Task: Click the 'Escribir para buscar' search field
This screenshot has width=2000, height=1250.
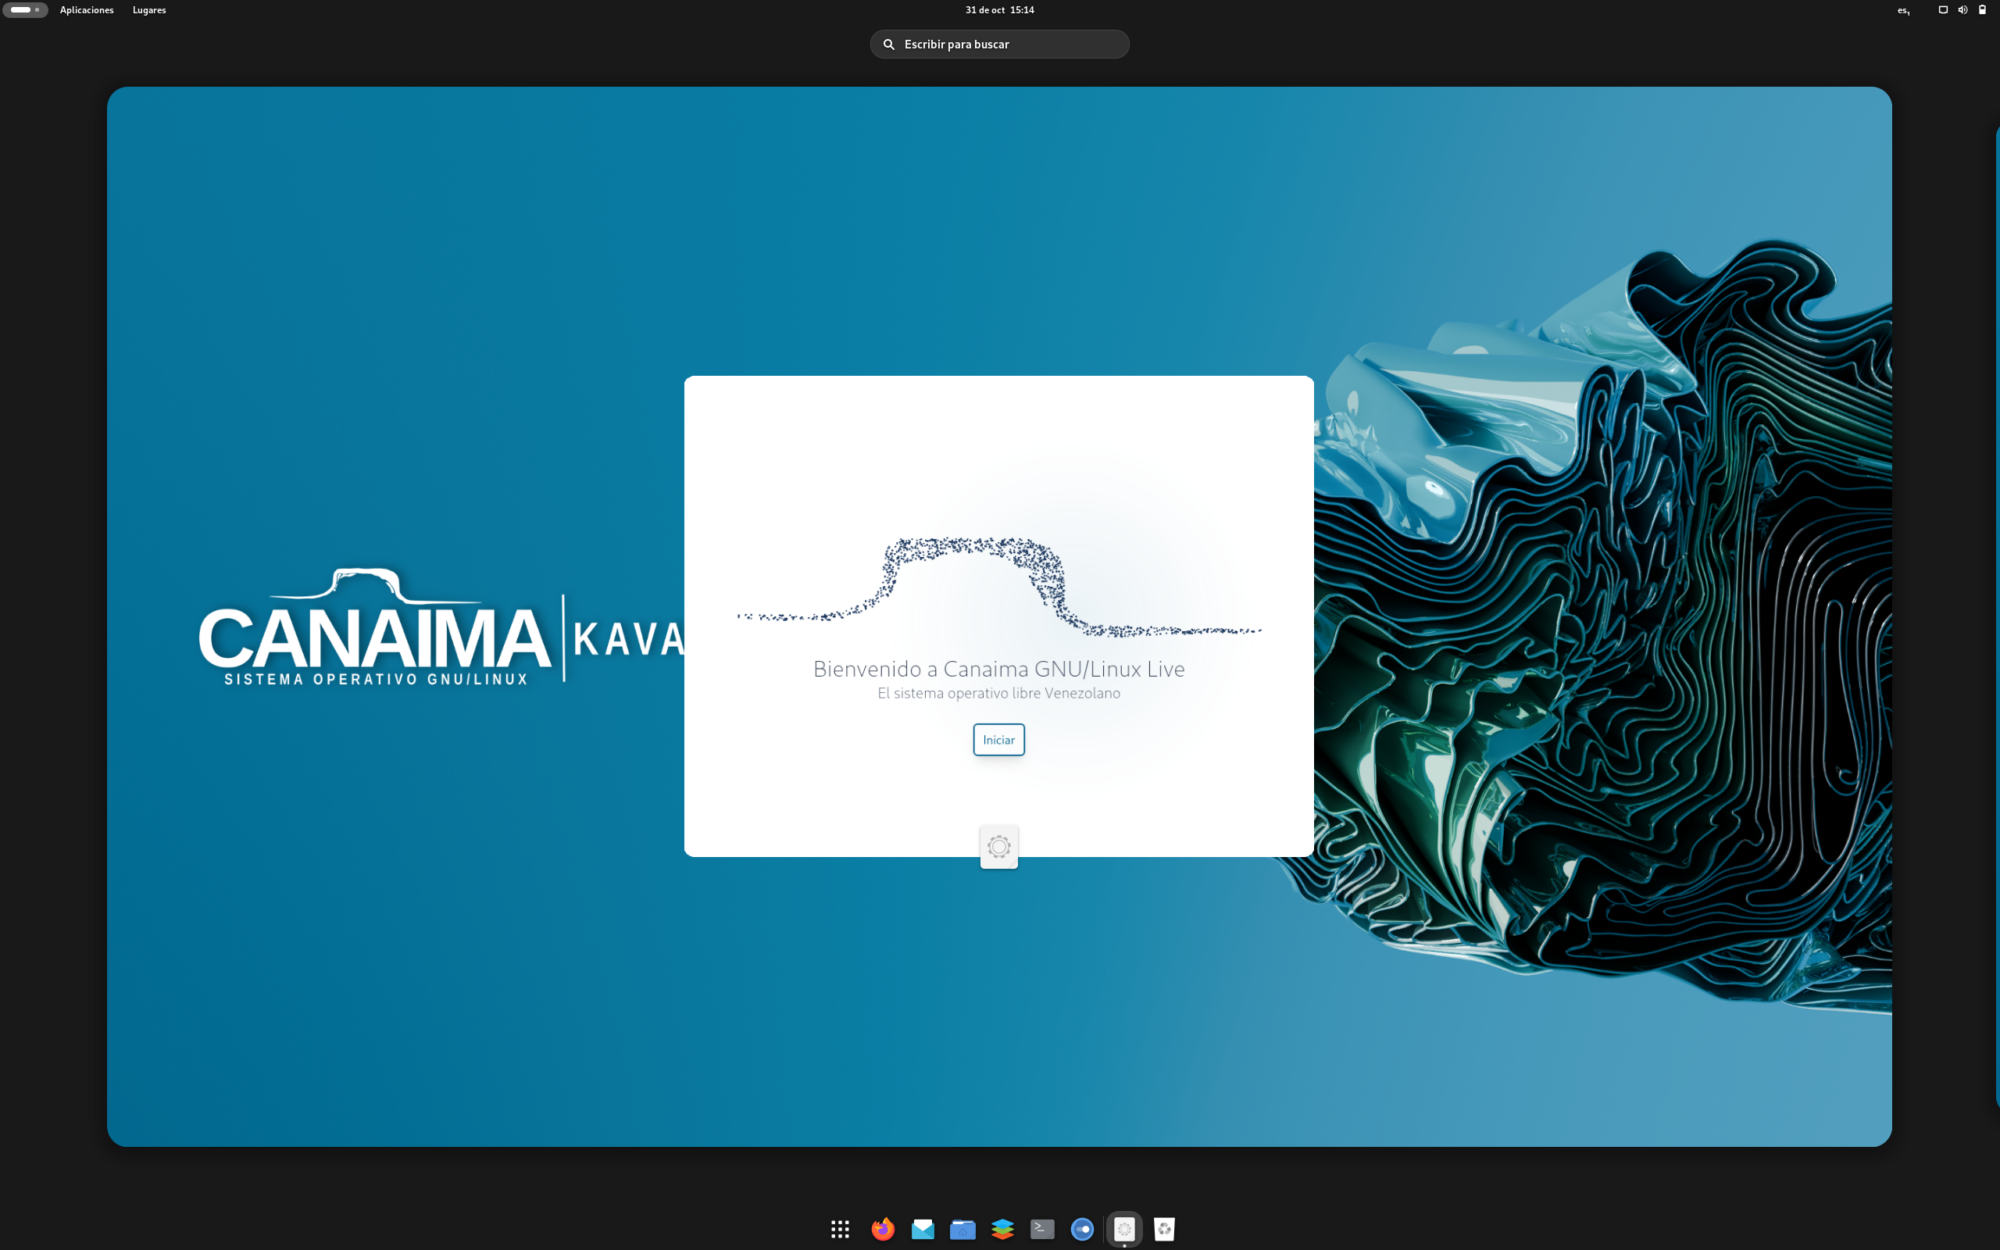Action: [x=1000, y=44]
